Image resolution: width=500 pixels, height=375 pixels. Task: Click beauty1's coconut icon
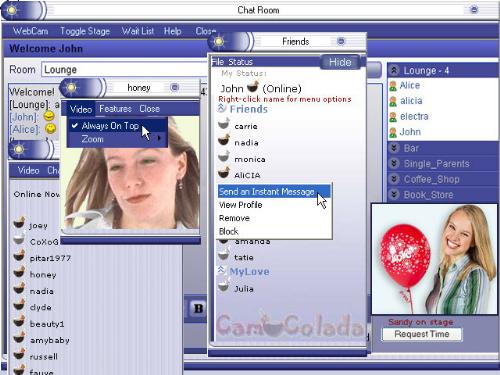click(19, 321)
